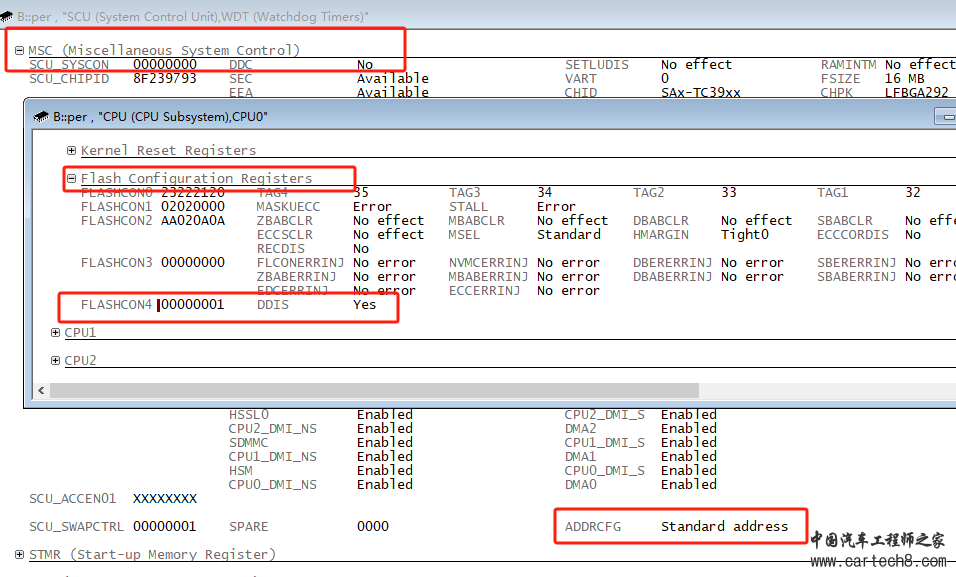Click the DBERERRINJ No error value
956x577 pixels.
(x=752, y=262)
